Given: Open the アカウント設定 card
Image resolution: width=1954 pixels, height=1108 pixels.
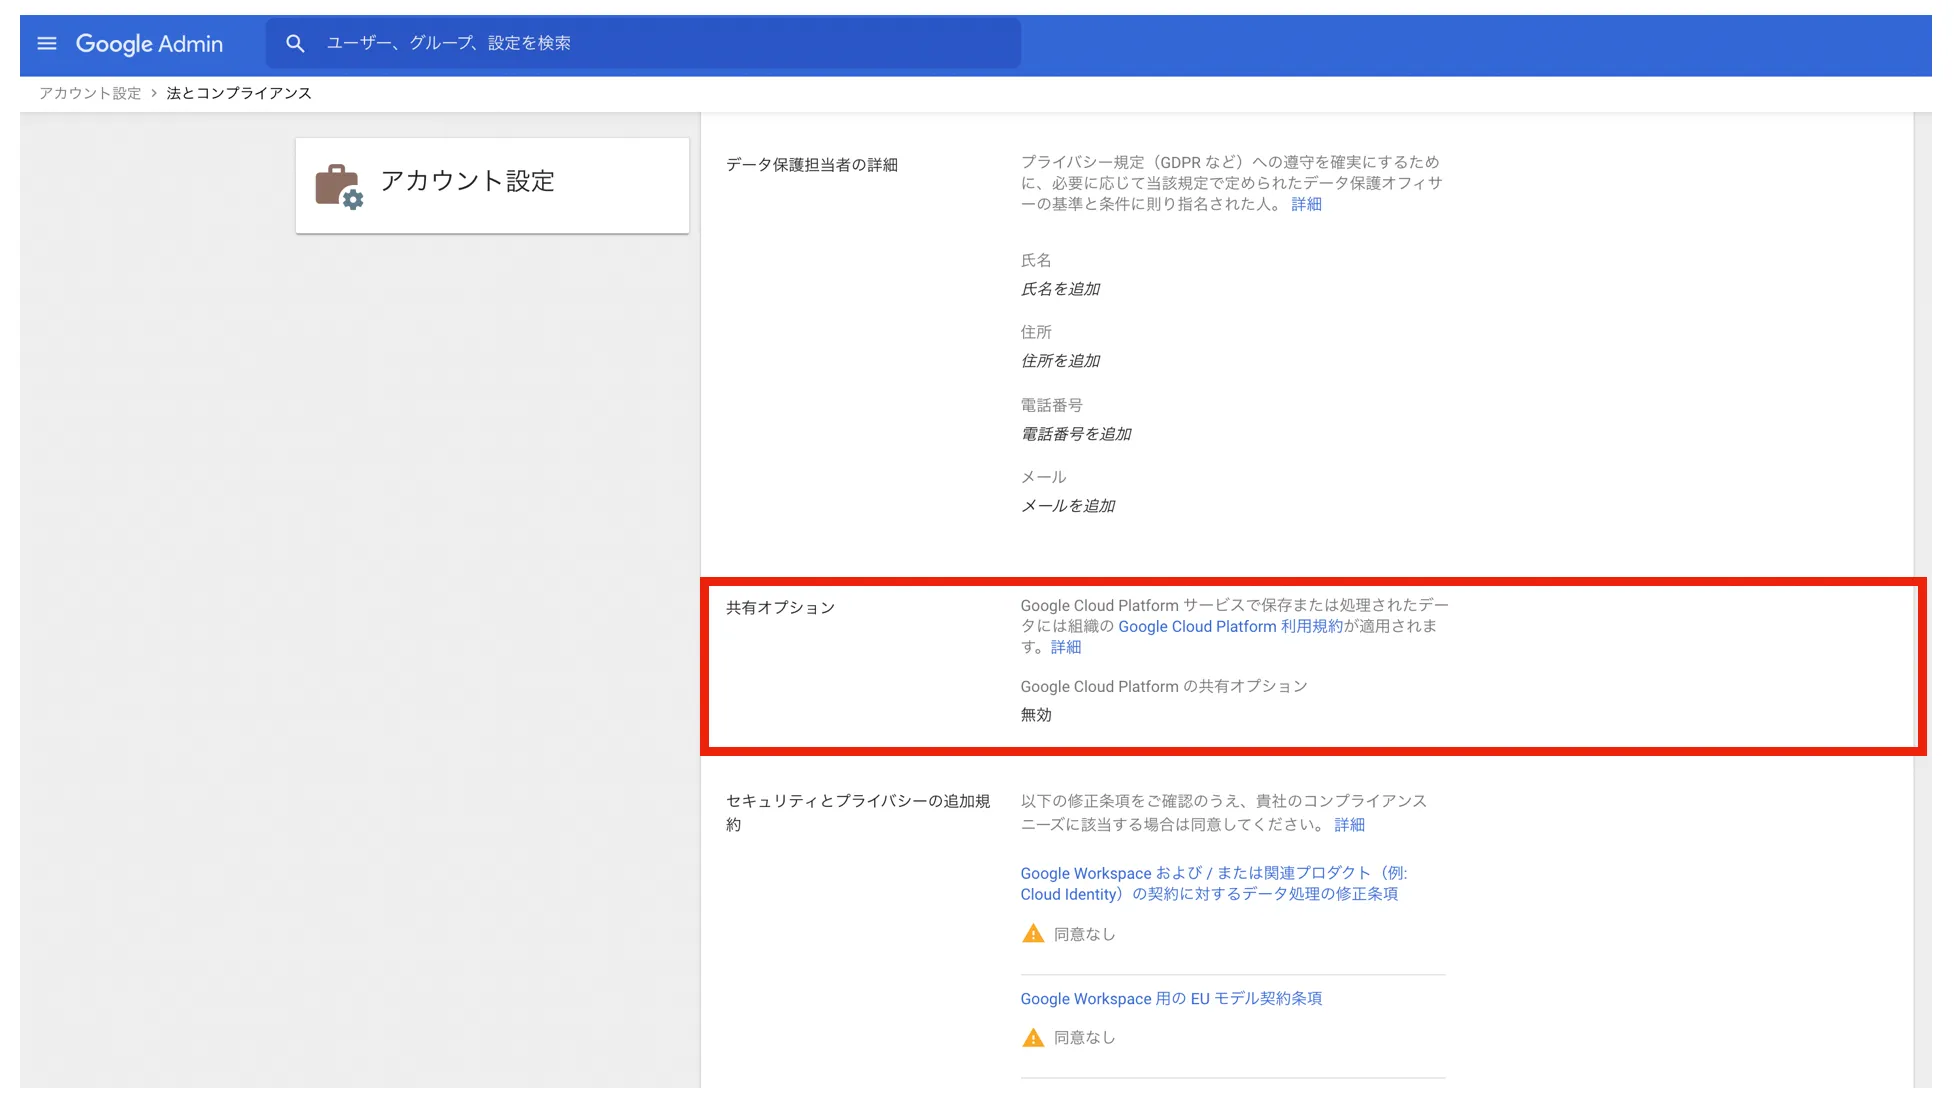Looking at the screenshot, I should click(492, 186).
